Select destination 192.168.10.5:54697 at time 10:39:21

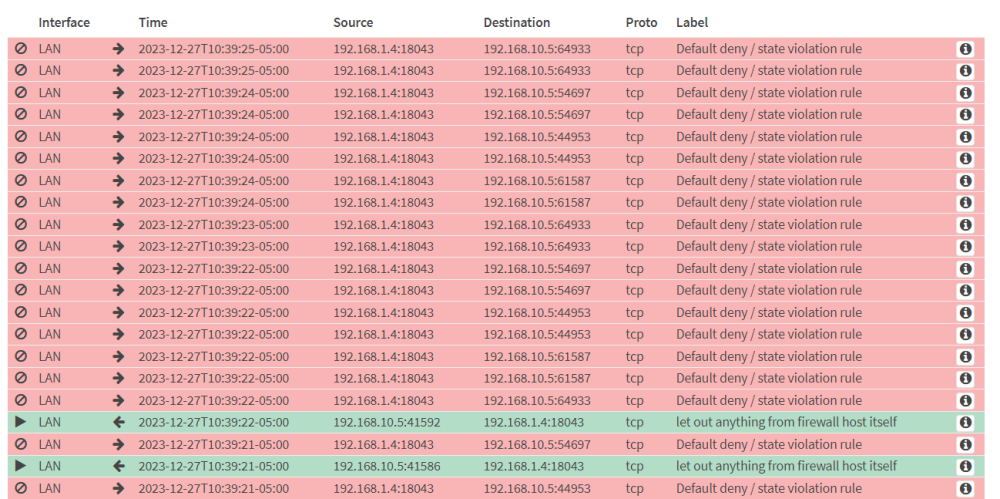[x=537, y=444]
